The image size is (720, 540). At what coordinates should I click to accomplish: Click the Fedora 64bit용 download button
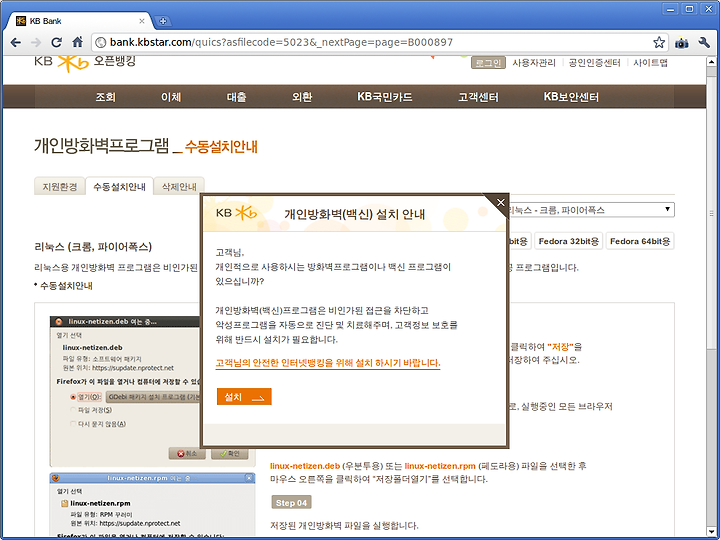[640, 241]
